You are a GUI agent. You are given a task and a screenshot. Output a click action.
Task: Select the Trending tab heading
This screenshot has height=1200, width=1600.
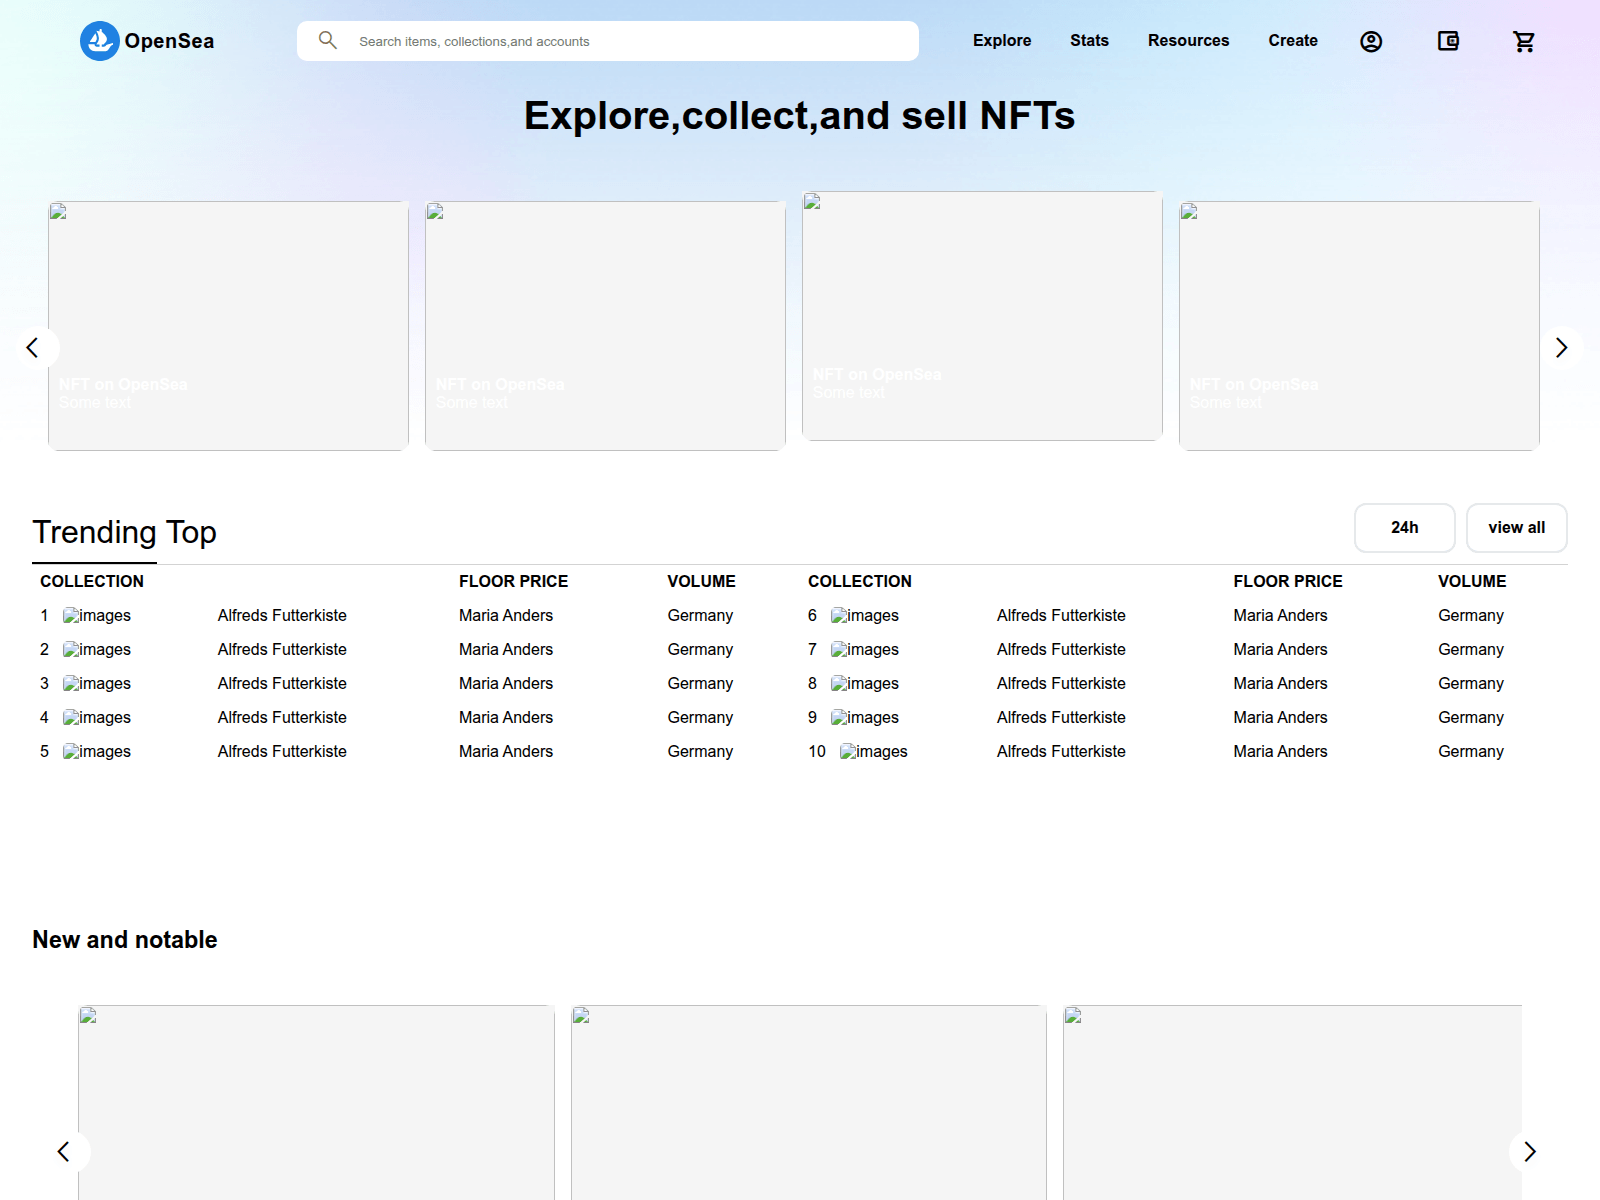(94, 533)
